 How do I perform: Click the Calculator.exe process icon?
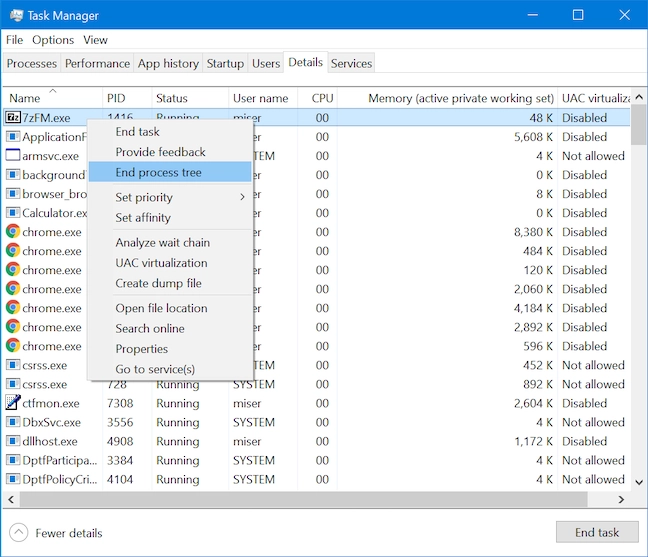tap(13, 213)
